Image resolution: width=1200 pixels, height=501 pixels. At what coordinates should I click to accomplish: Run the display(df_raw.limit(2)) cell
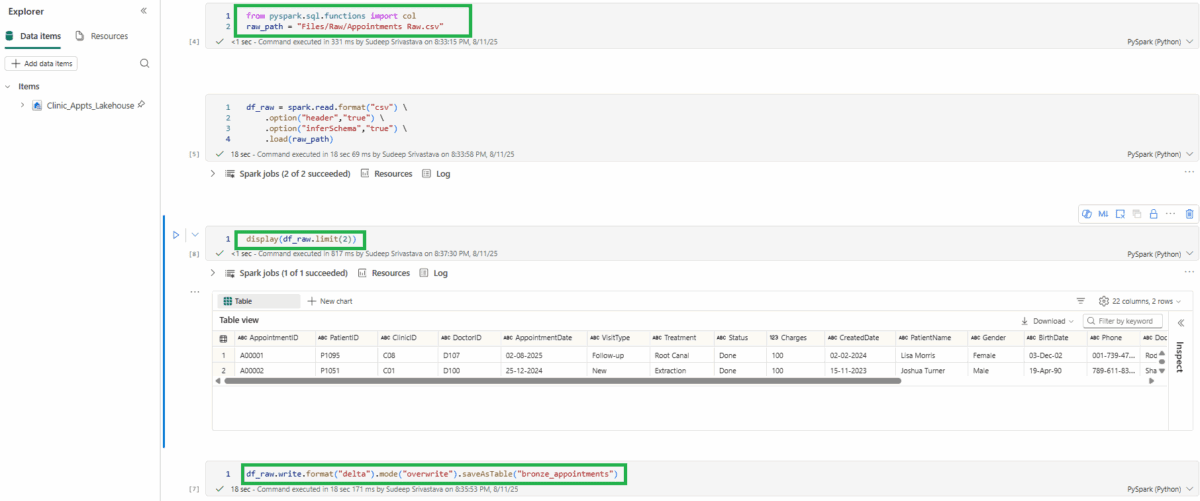tap(176, 235)
